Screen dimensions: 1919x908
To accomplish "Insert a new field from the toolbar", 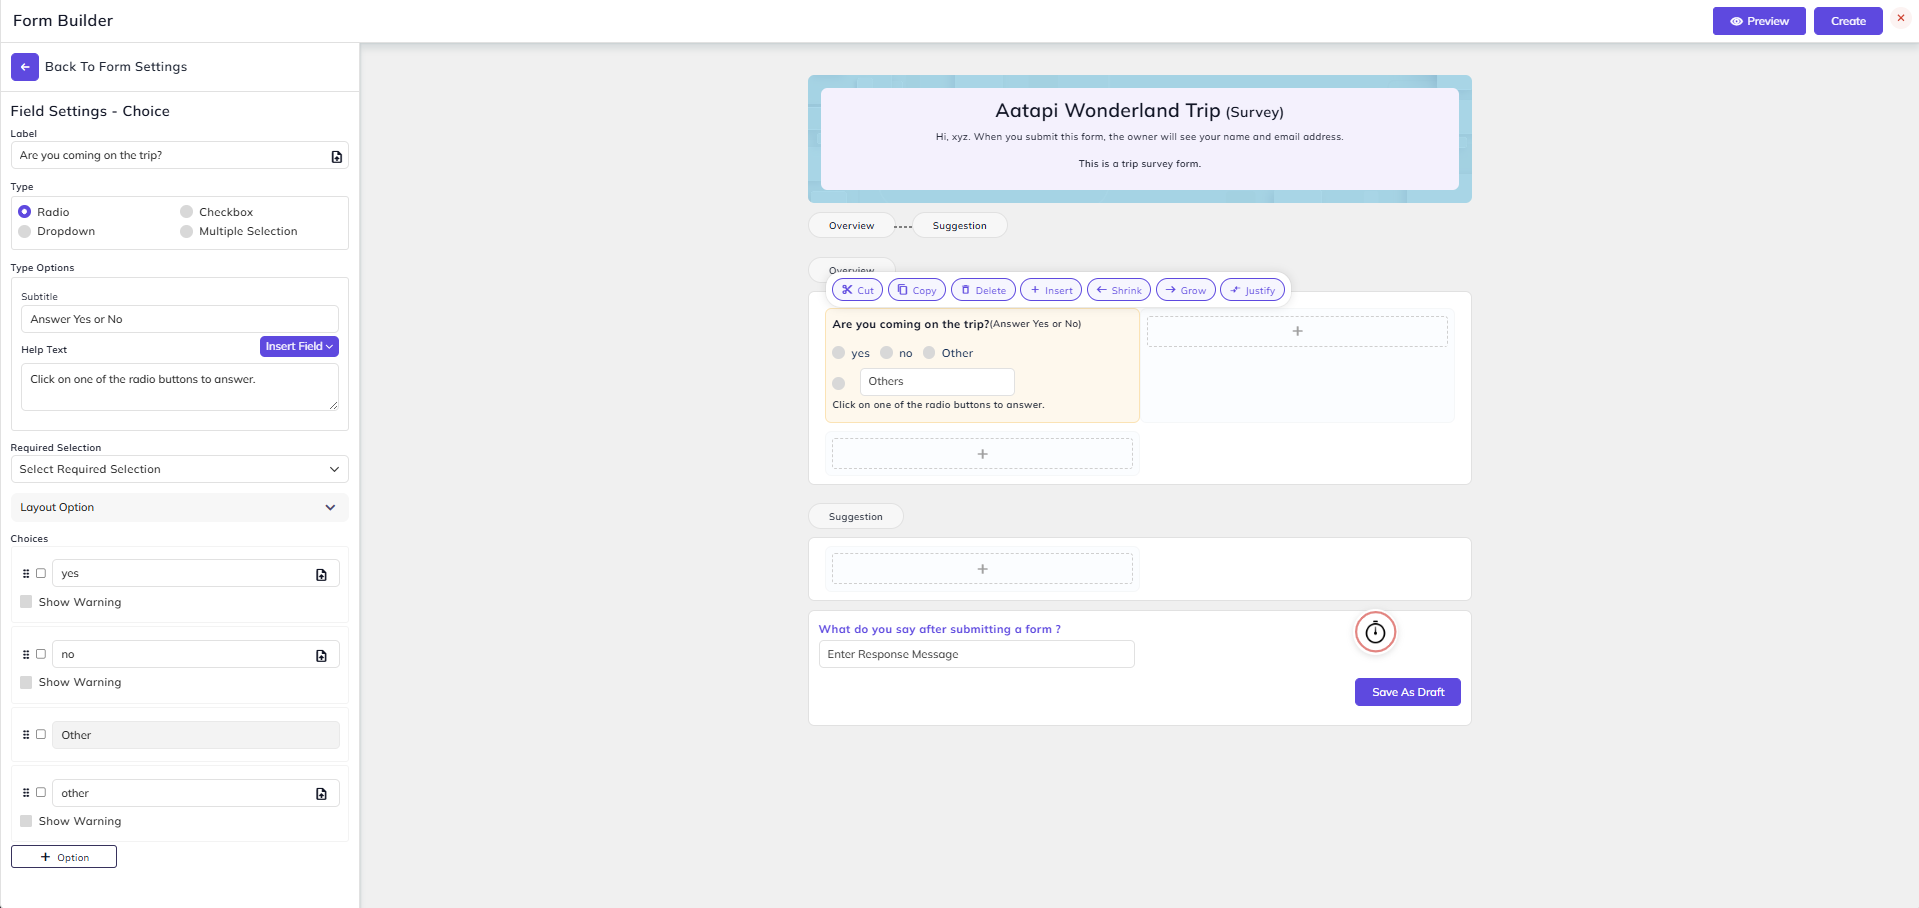I will pyautogui.click(x=1051, y=290).
